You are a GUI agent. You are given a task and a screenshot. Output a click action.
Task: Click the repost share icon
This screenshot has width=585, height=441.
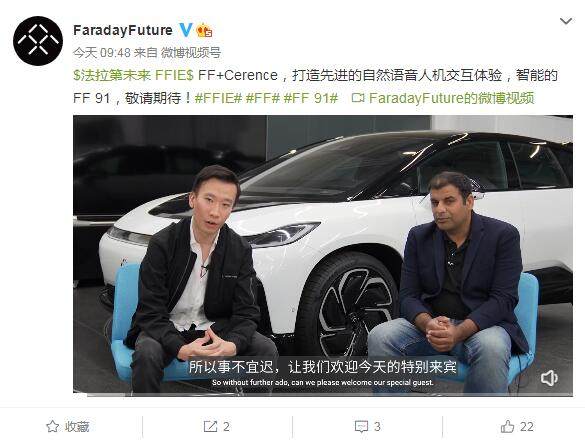[210, 426]
